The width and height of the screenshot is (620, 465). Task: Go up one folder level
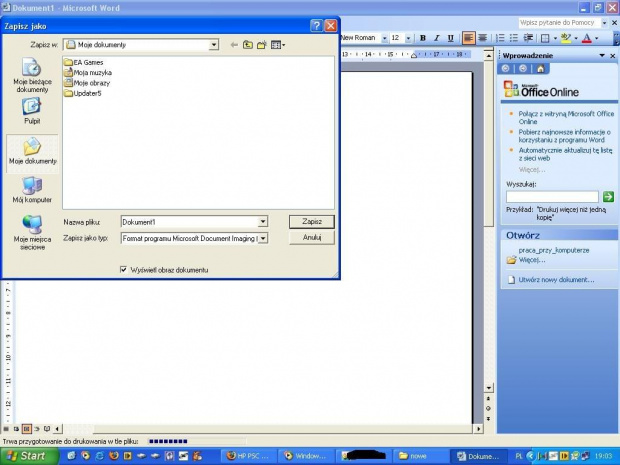pyautogui.click(x=248, y=45)
